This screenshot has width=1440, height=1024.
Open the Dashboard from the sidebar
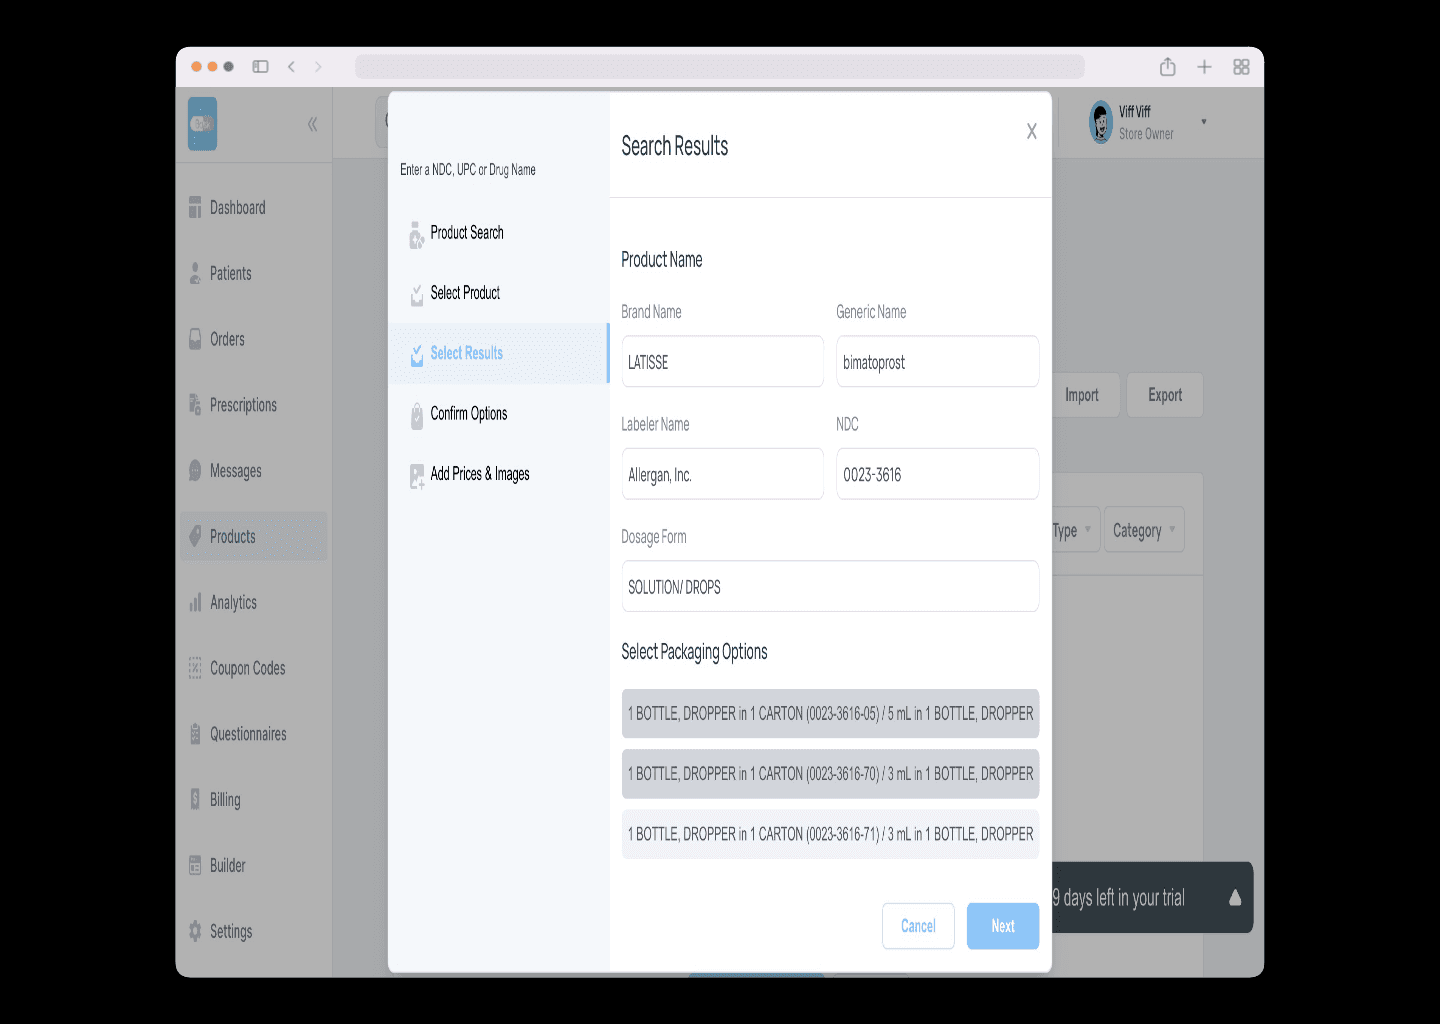[x=195, y=208]
